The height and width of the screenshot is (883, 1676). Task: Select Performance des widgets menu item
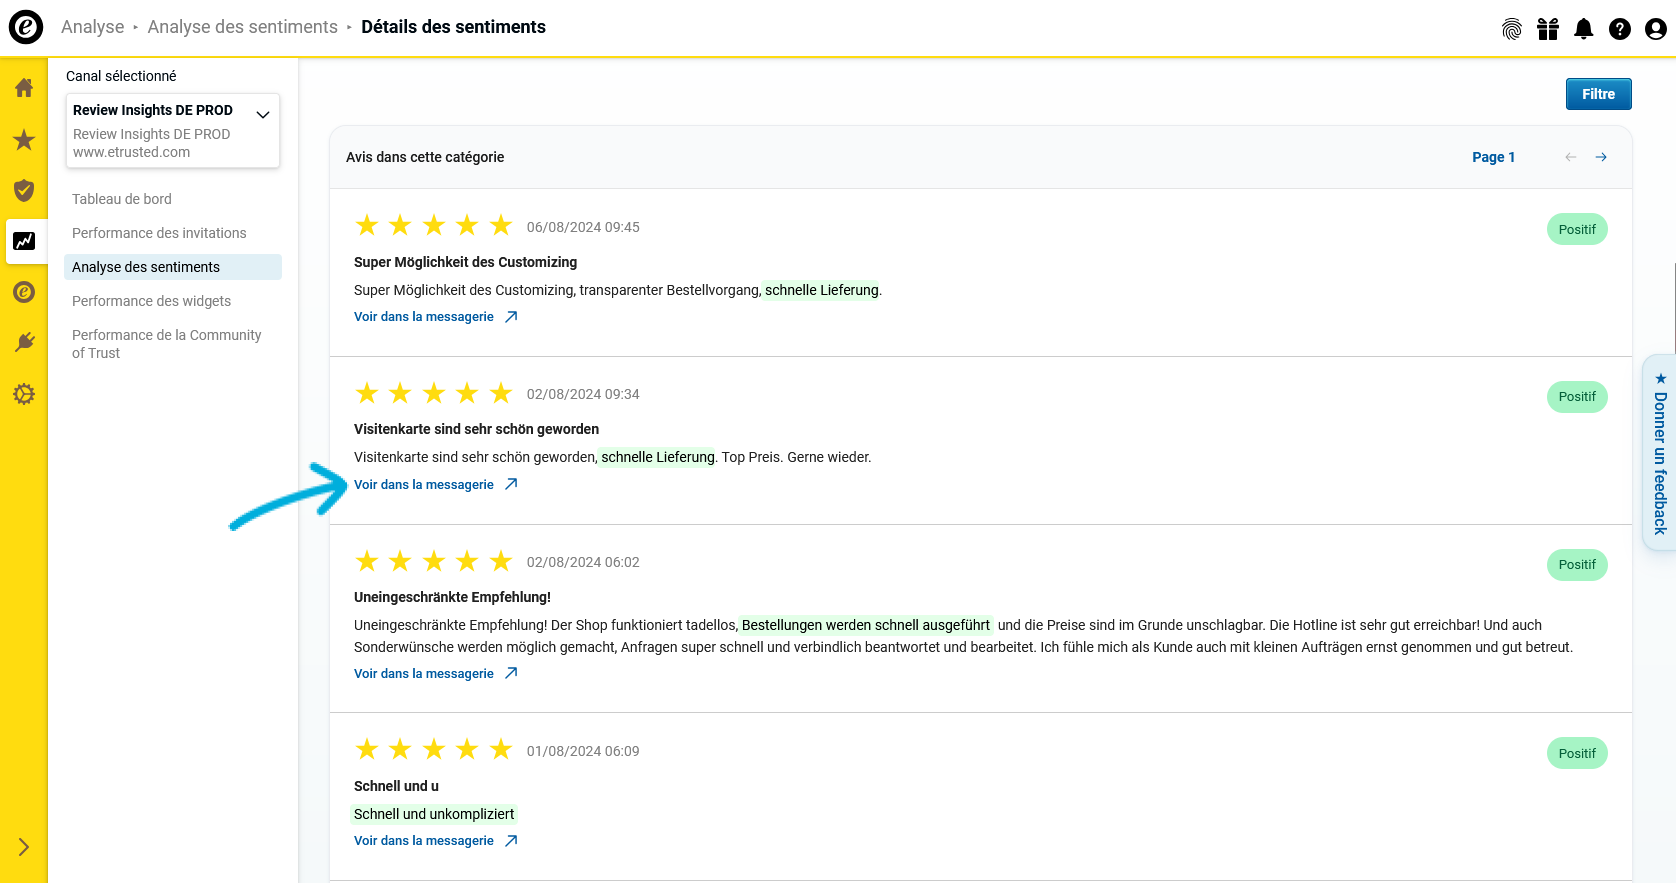(151, 301)
